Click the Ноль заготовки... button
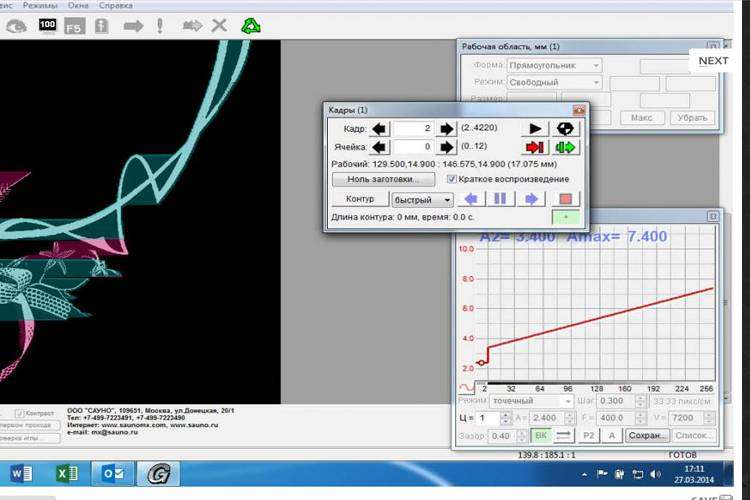This screenshot has height=500, width=750. [x=384, y=179]
